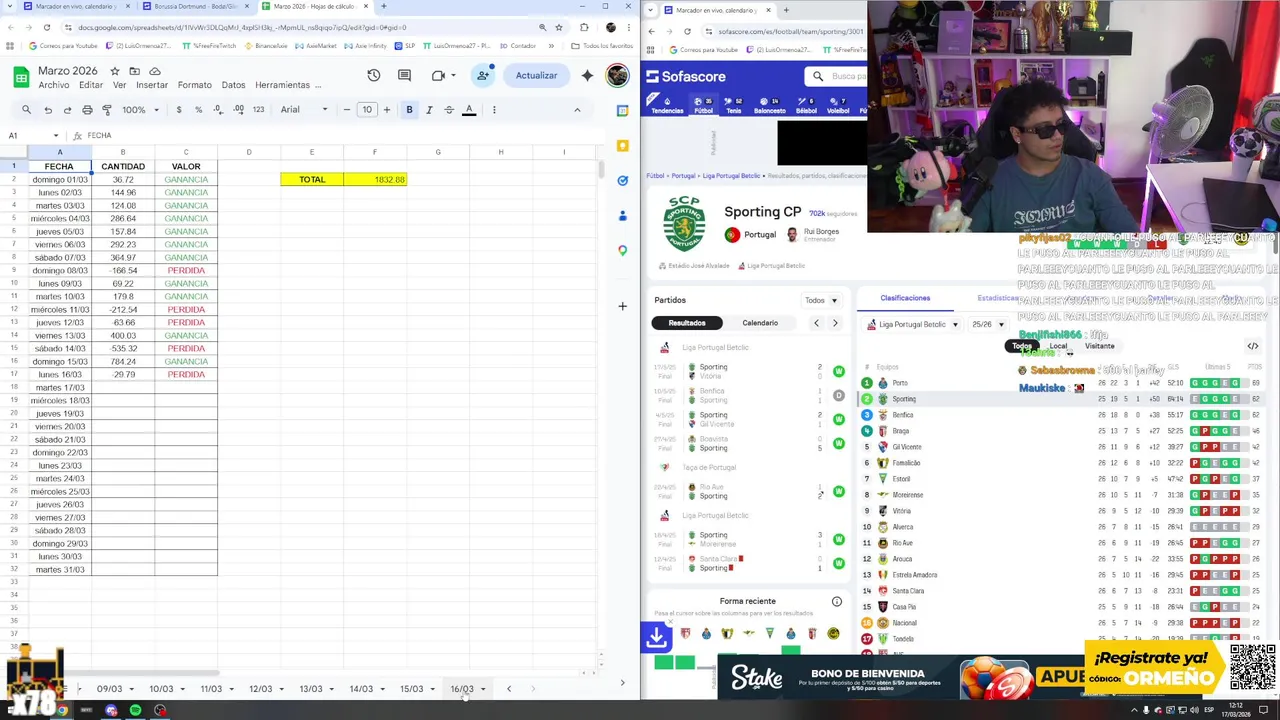Click the redo arrow
The image size is (1280, 720).
[x=67, y=110]
